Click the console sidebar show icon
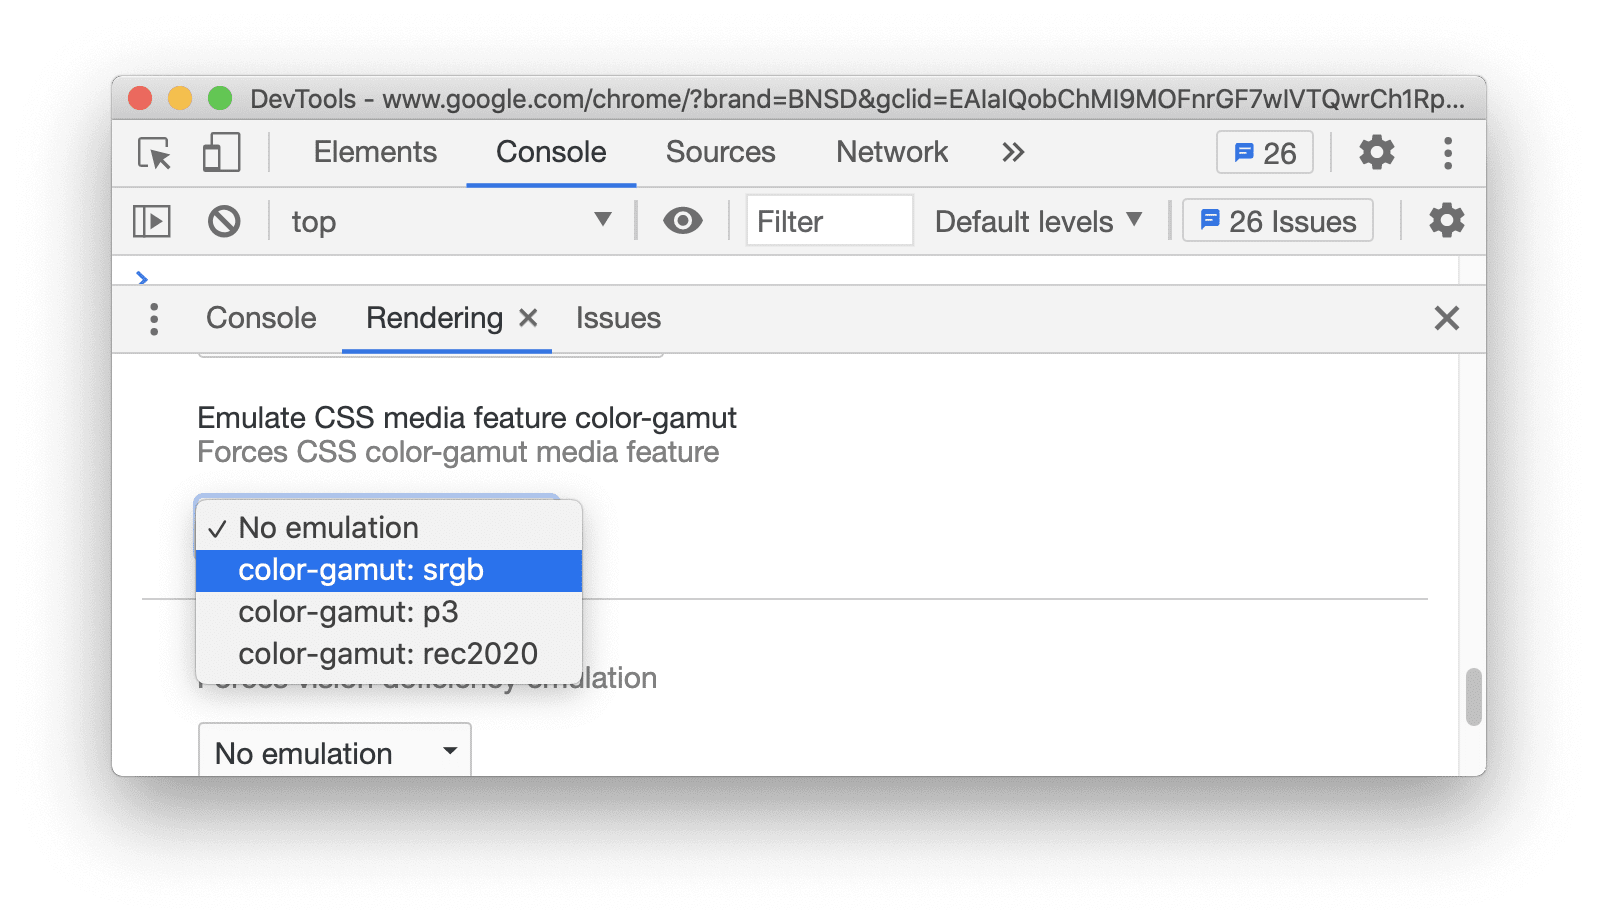The width and height of the screenshot is (1598, 924). [150, 221]
